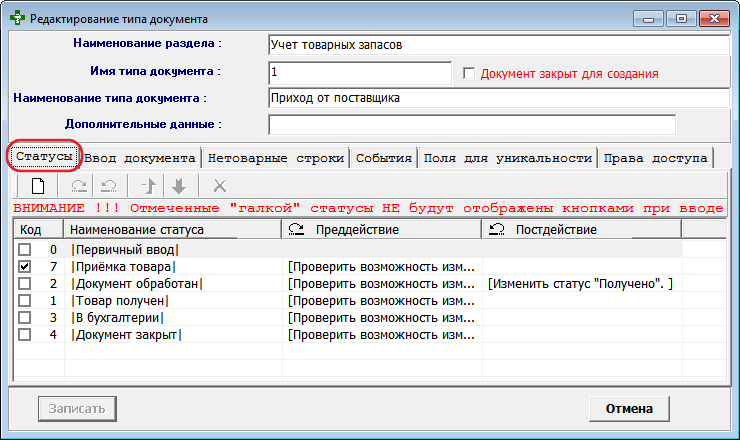Select the row '|Первичный ввод|'
740x440 pixels.
coord(348,249)
